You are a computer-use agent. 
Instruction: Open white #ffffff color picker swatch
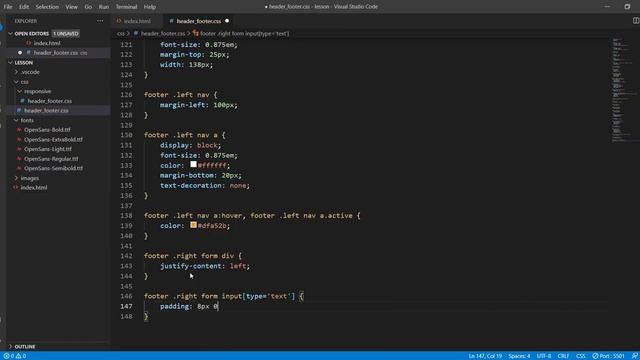193,164
